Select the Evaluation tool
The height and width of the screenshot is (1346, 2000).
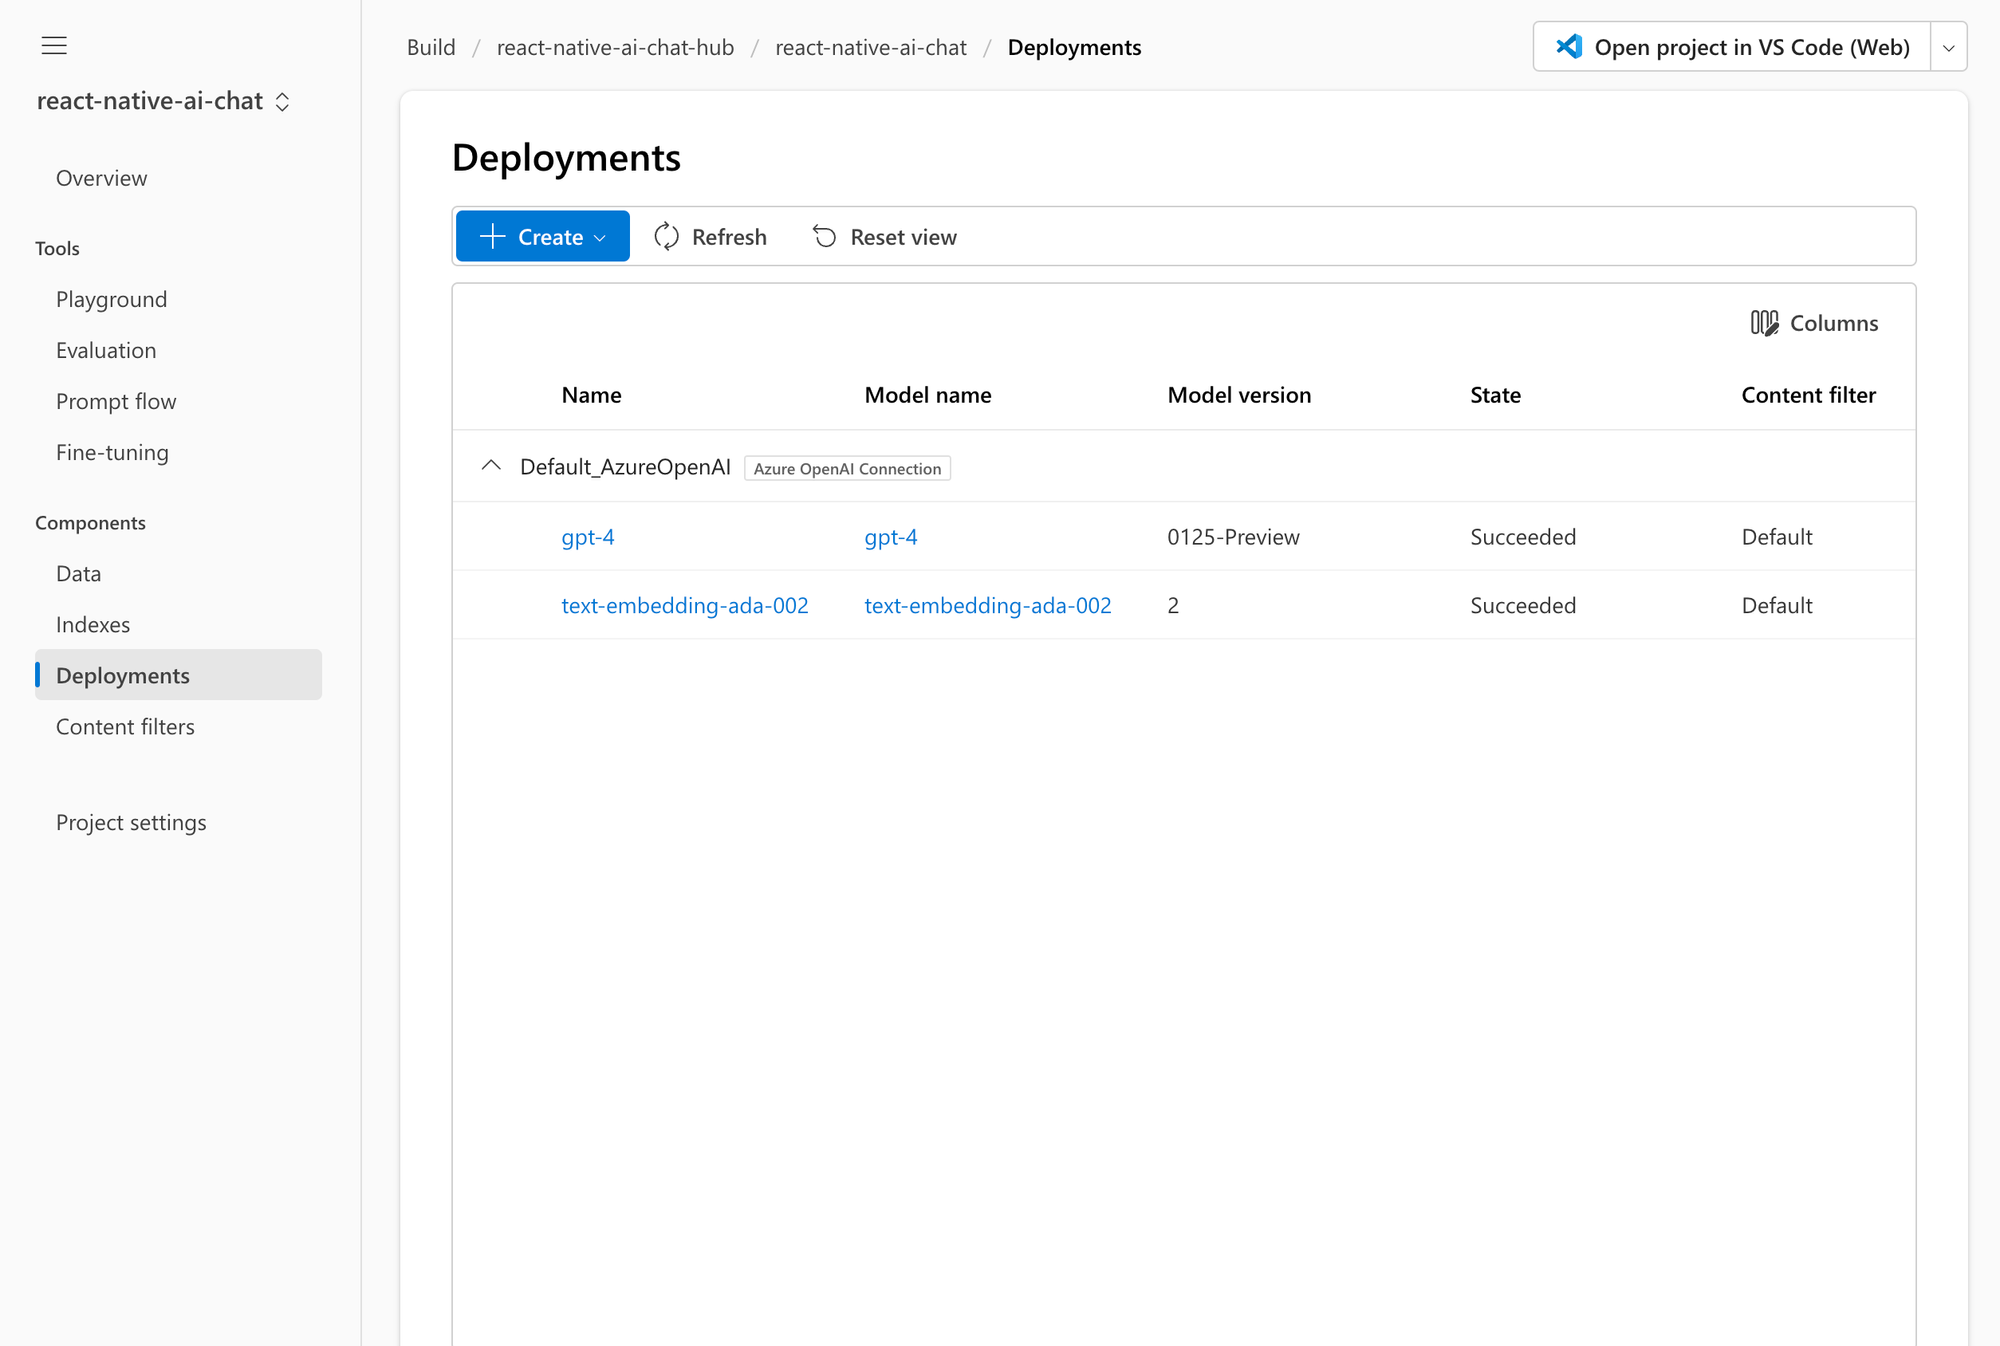[105, 350]
